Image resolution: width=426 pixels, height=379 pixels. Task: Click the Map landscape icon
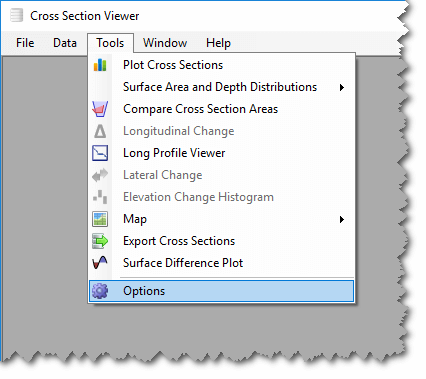[100, 219]
